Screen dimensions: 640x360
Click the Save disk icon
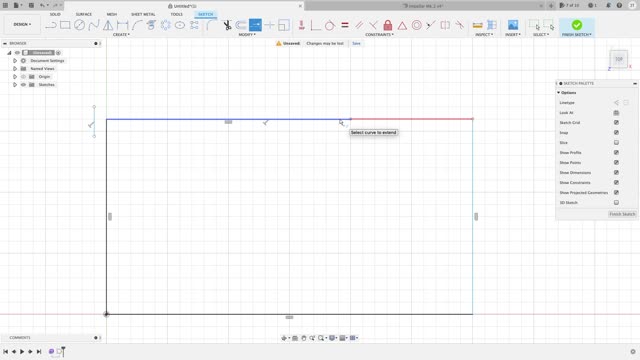(x=31, y=5)
